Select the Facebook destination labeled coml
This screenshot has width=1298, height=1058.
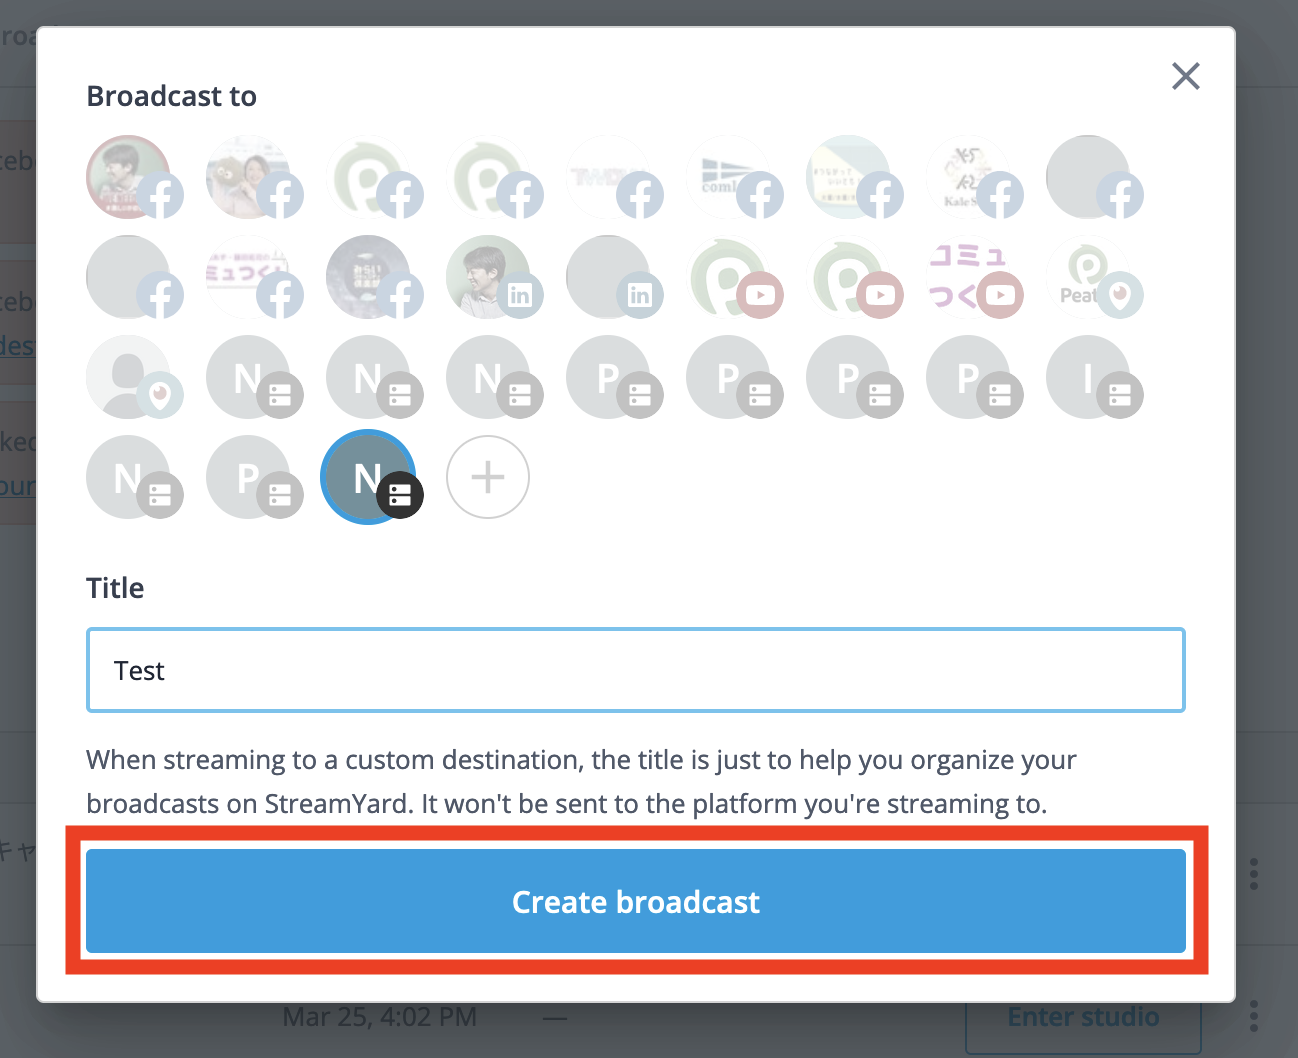tap(729, 177)
